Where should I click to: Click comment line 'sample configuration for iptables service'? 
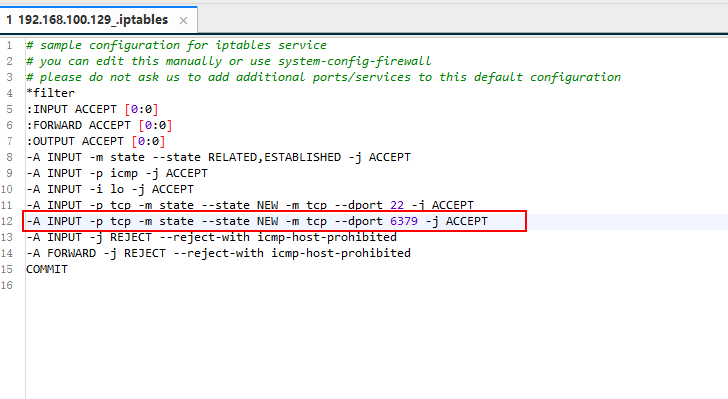coord(176,45)
